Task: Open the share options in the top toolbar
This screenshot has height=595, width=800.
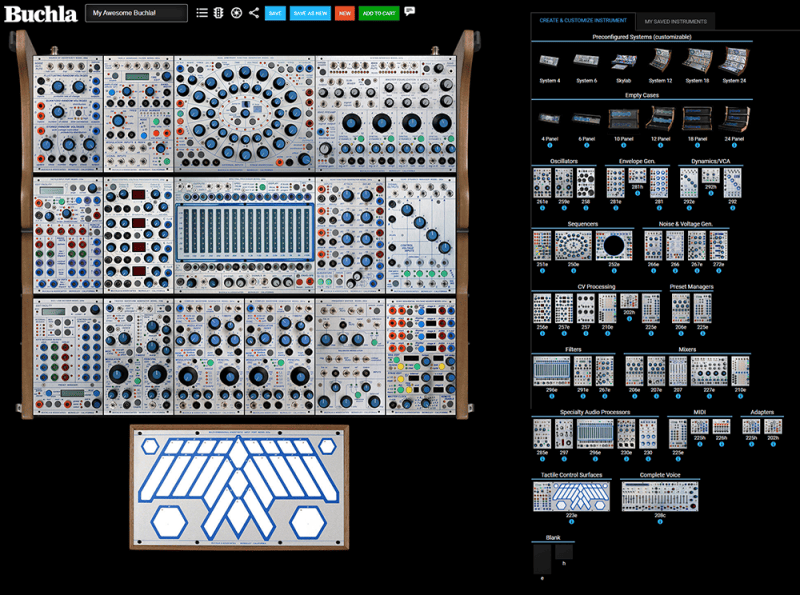Action: (254, 13)
